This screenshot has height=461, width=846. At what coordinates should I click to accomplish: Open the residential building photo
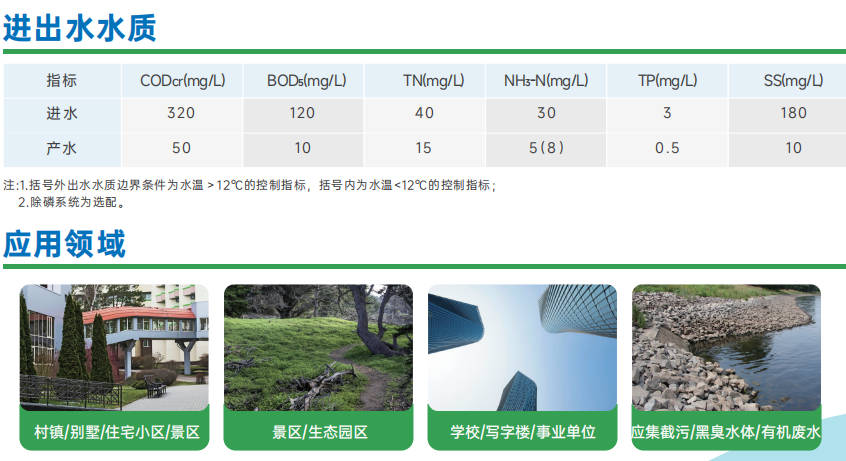coord(114,348)
